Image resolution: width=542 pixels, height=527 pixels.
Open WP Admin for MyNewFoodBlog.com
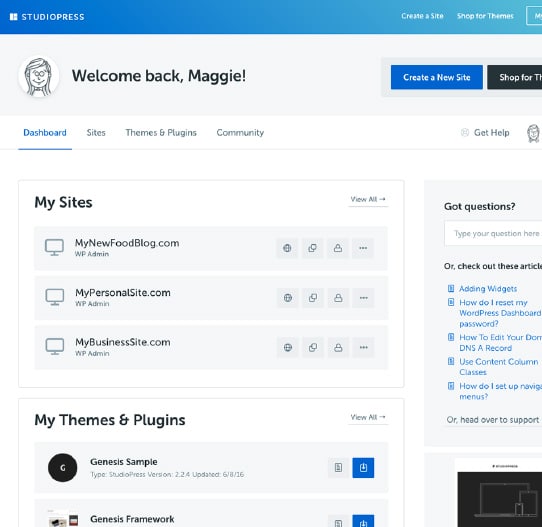pos(92,254)
